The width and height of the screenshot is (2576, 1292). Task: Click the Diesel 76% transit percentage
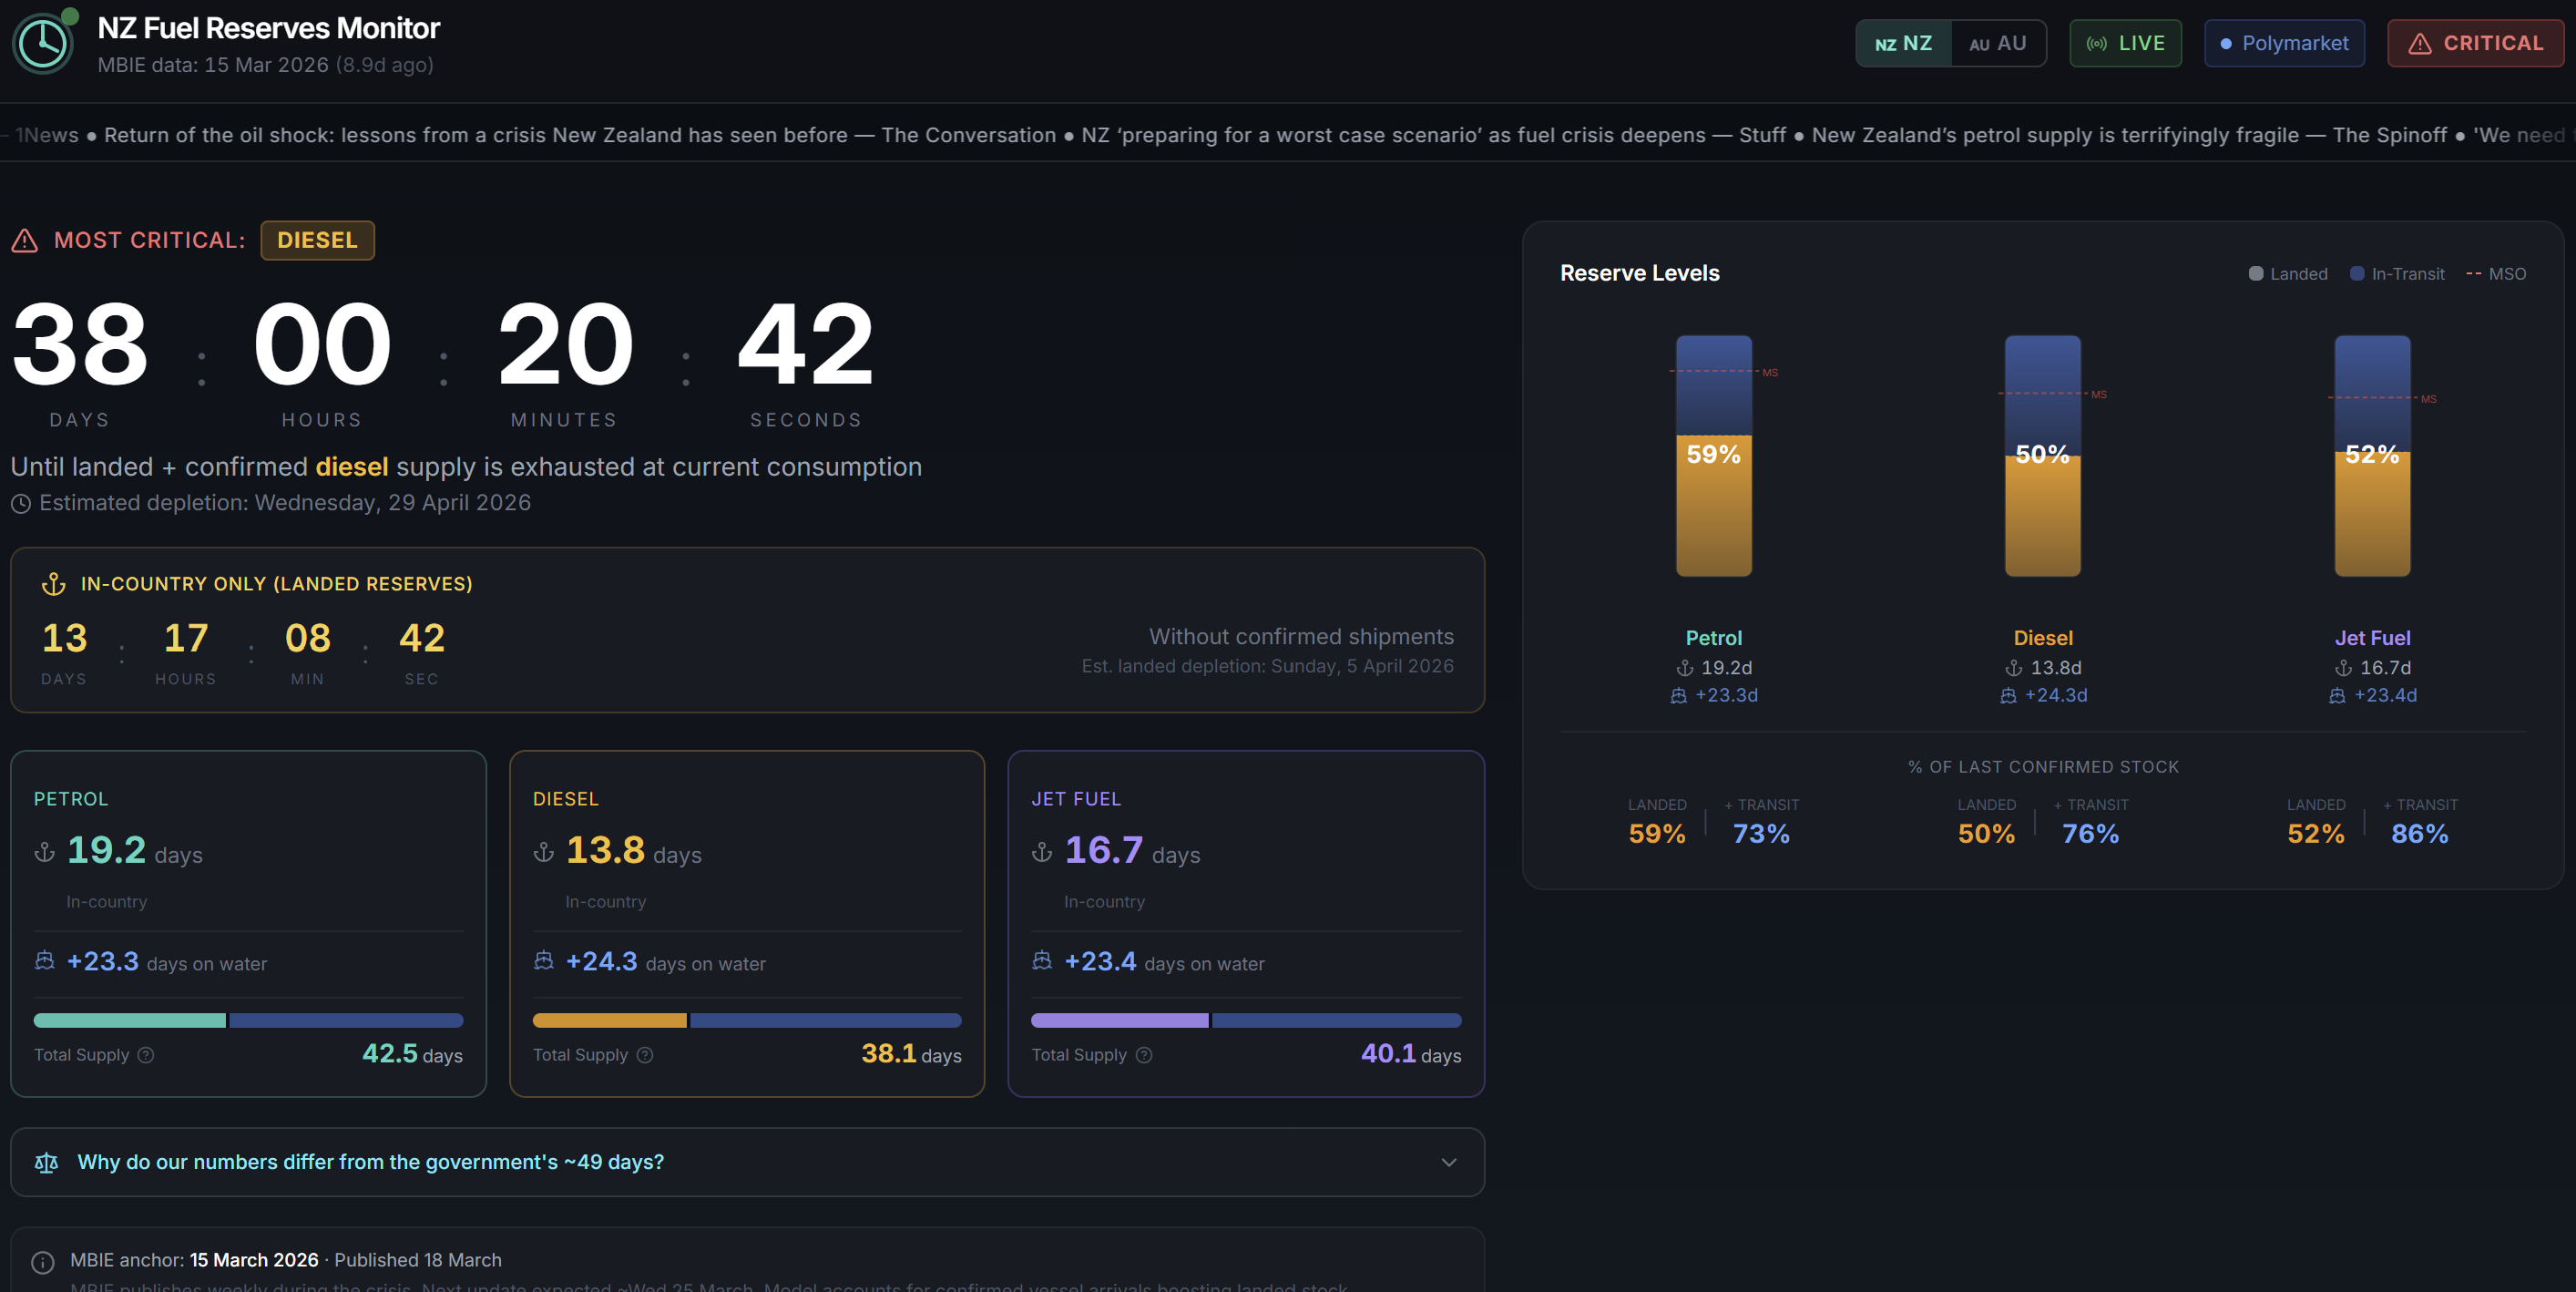point(2090,834)
